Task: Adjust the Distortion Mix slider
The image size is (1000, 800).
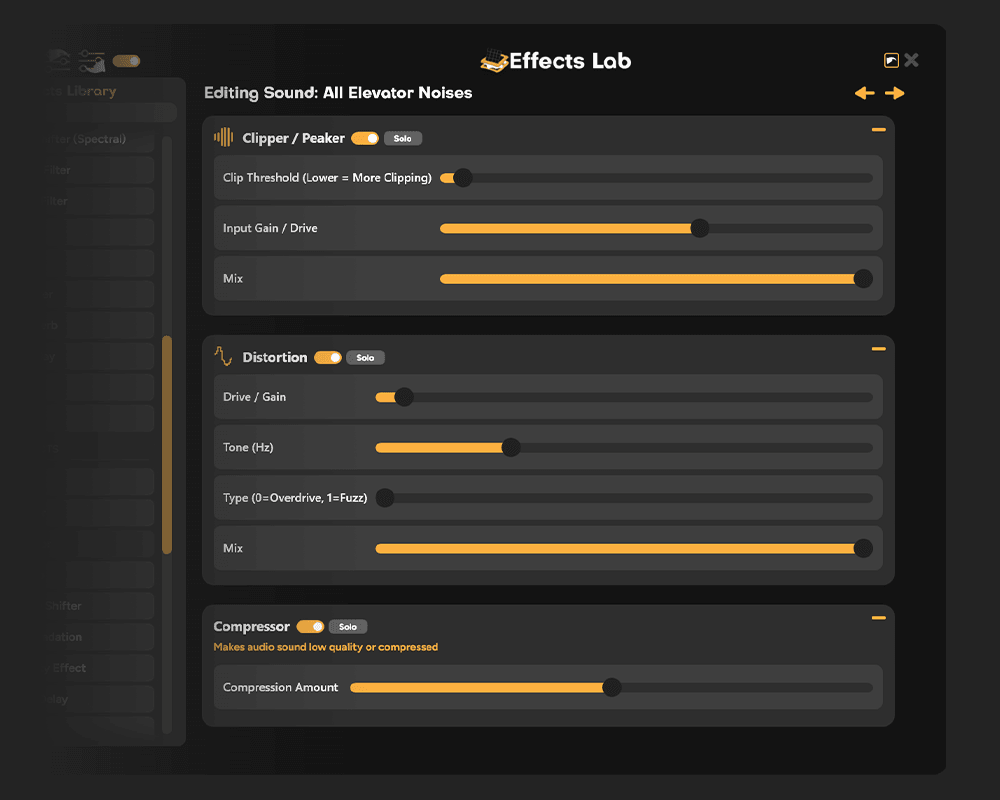Action: click(x=624, y=548)
